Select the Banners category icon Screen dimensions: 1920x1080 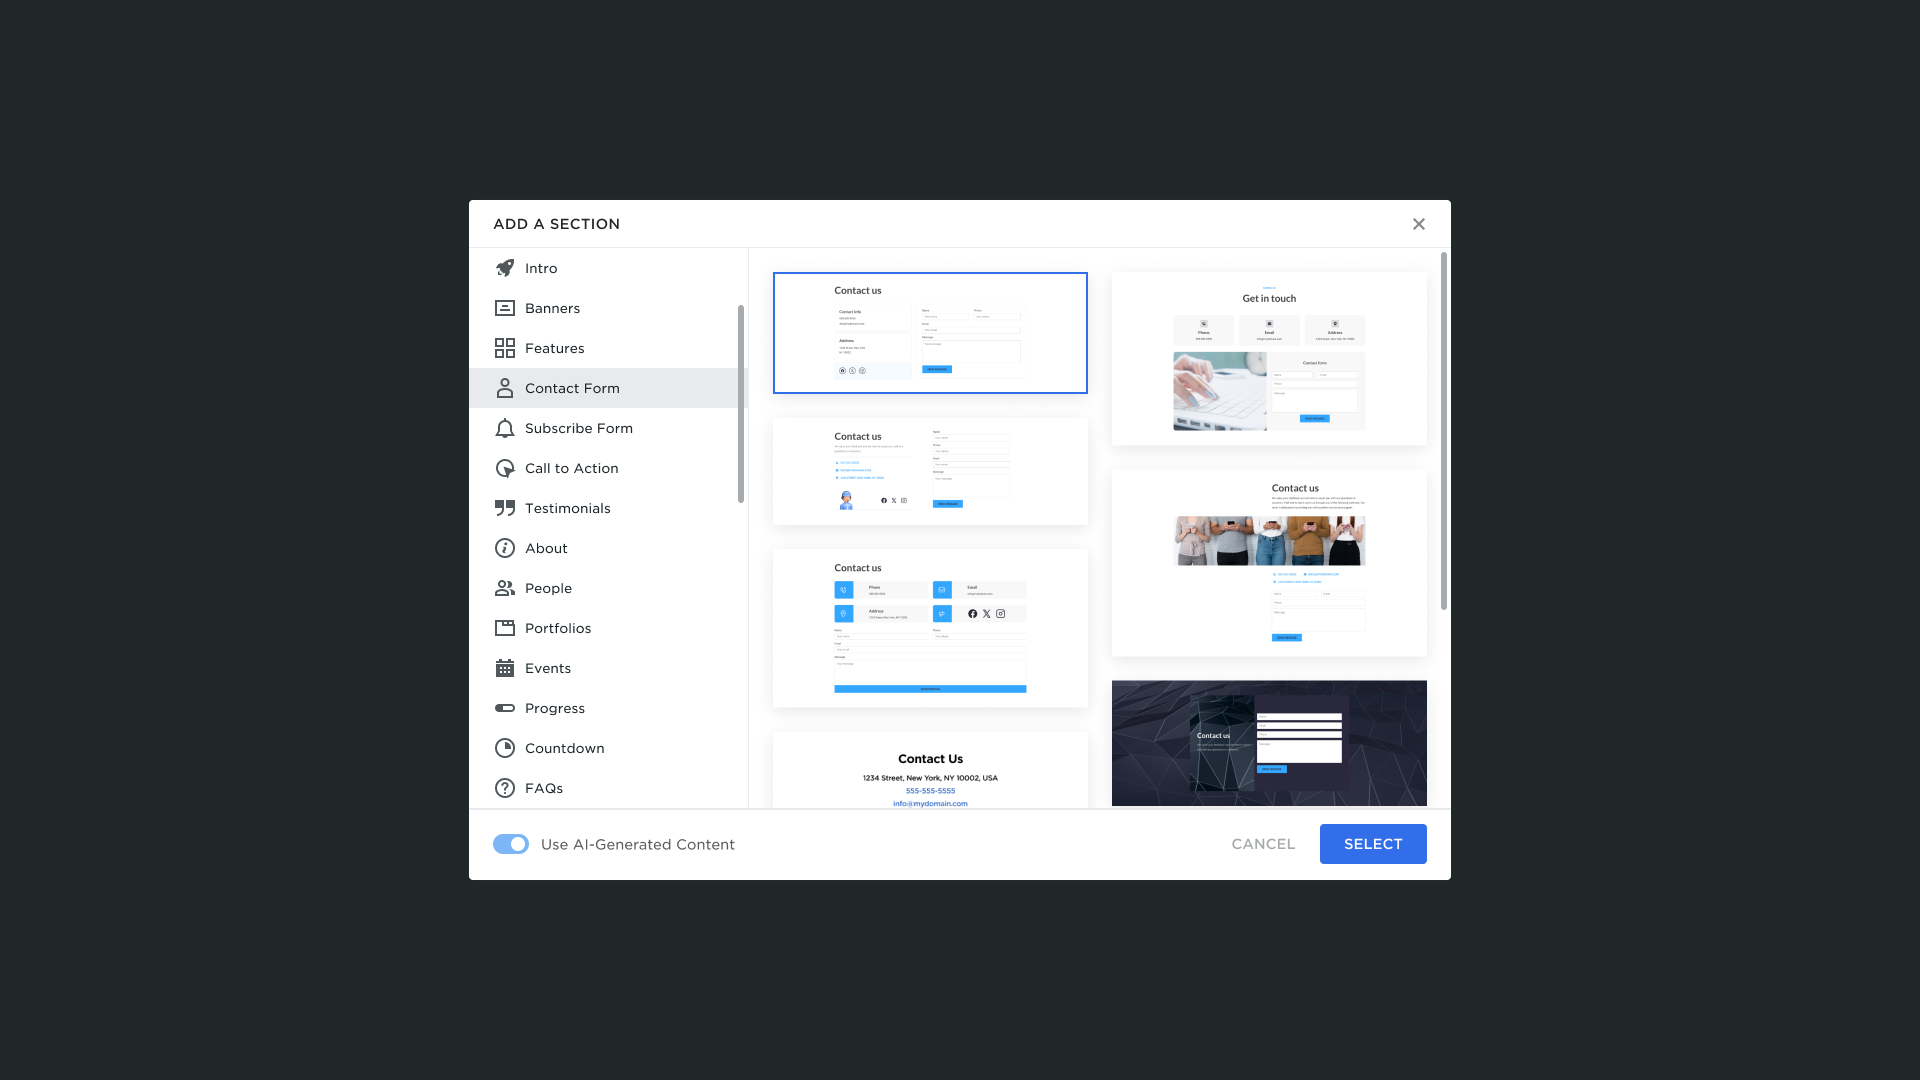(505, 308)
